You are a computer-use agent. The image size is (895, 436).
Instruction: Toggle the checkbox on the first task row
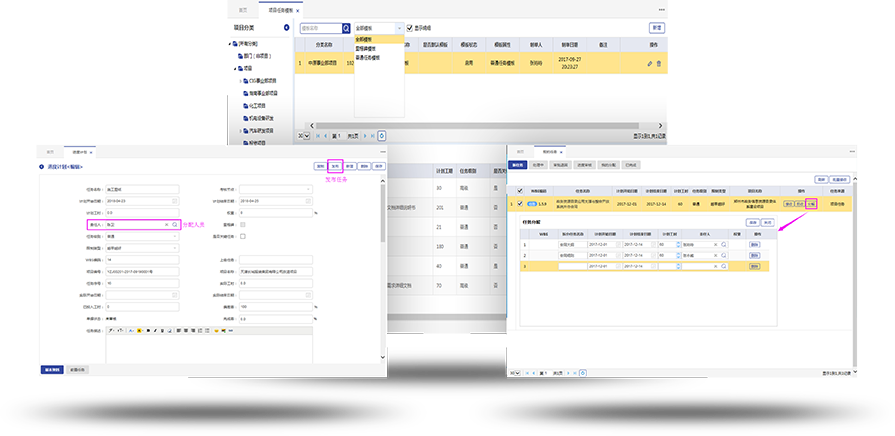pyautogui.click(x=518, y=203)
